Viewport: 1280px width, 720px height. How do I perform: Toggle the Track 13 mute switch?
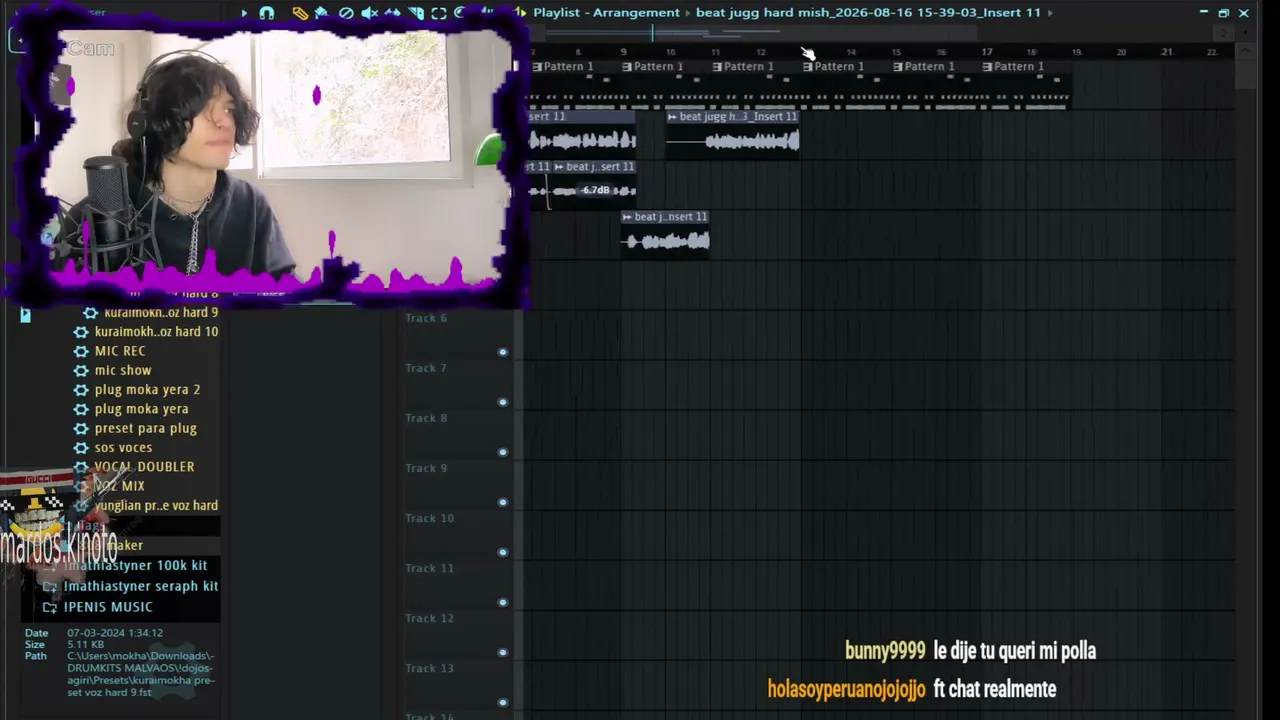pos(503,702)
